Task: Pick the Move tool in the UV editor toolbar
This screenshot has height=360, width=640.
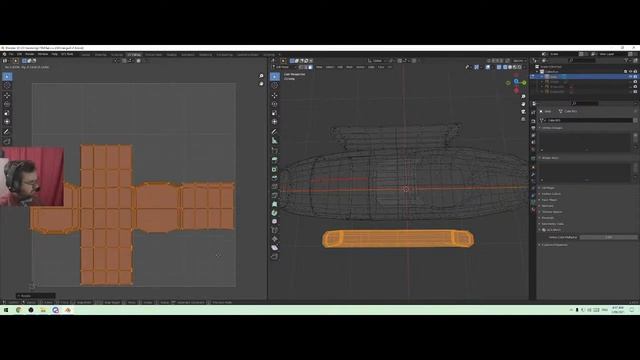Action: (x=7, y=95)
